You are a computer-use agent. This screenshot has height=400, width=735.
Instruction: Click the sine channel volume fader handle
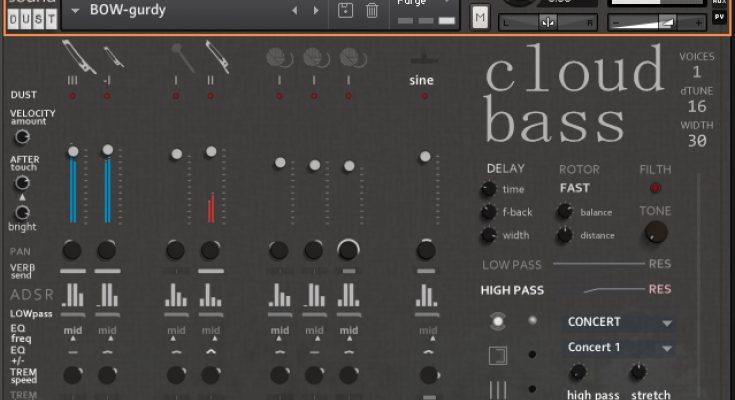pos(425,156)
